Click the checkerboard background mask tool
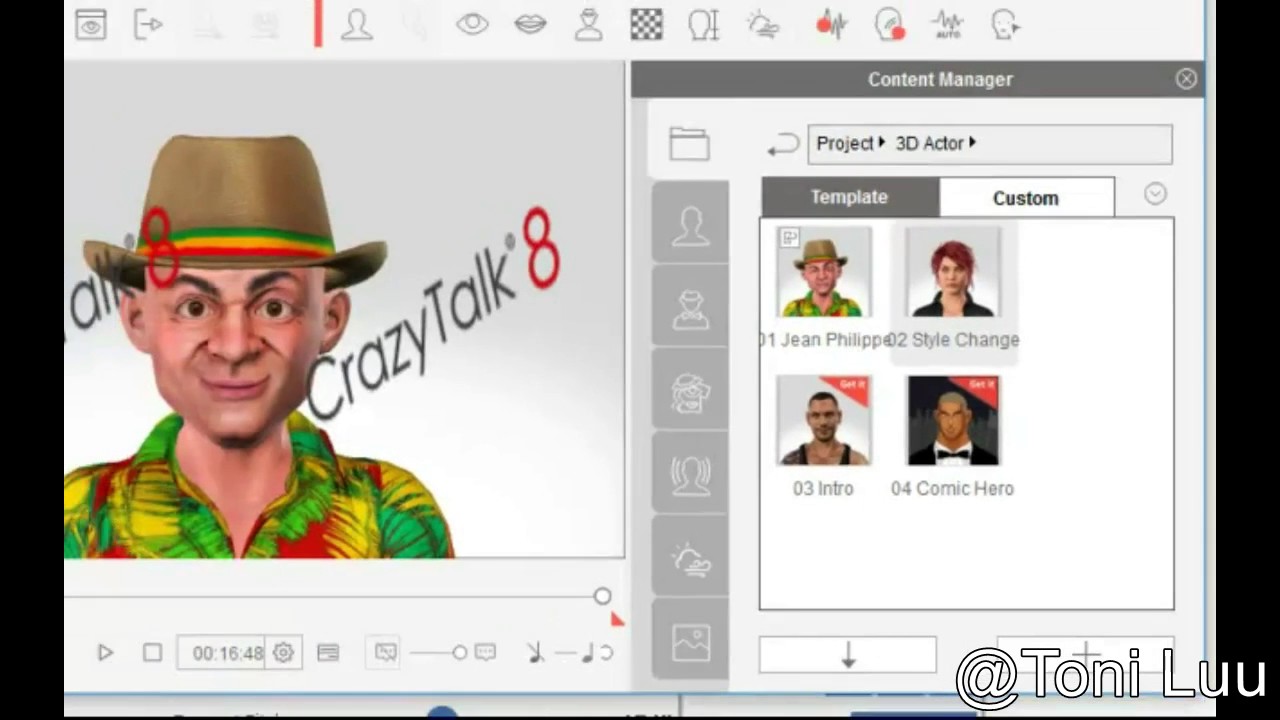The image size is (1280, 720). coord(646,24)
